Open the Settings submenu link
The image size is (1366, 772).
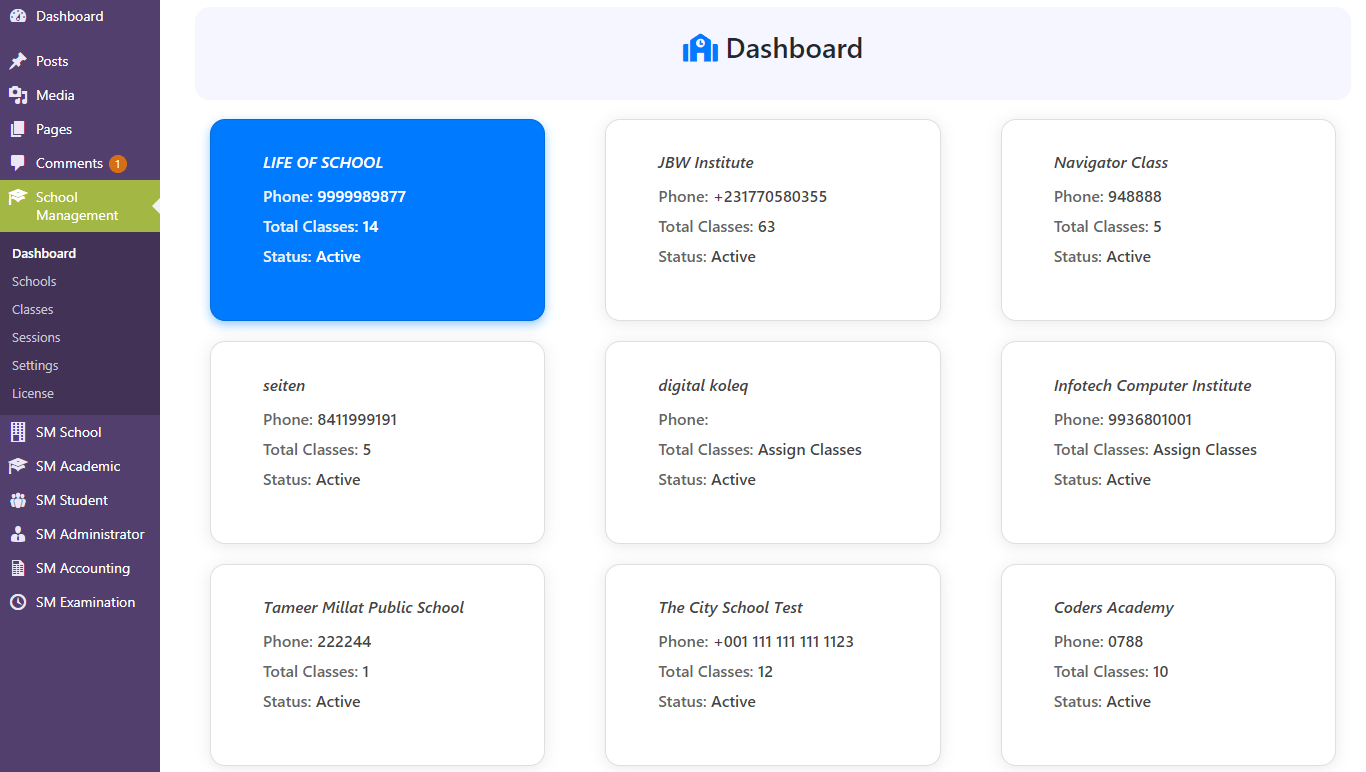(35, 365)
